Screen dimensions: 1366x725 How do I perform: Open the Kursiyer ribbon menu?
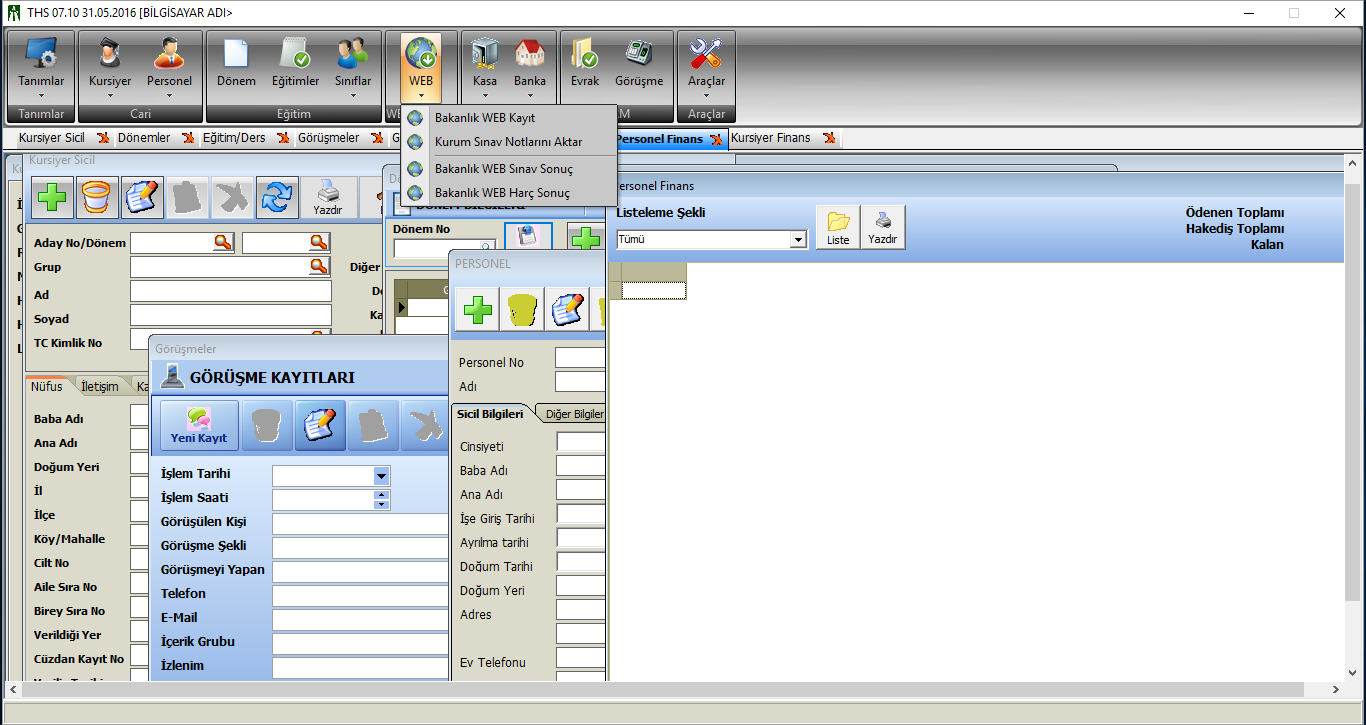pos(110,65)
